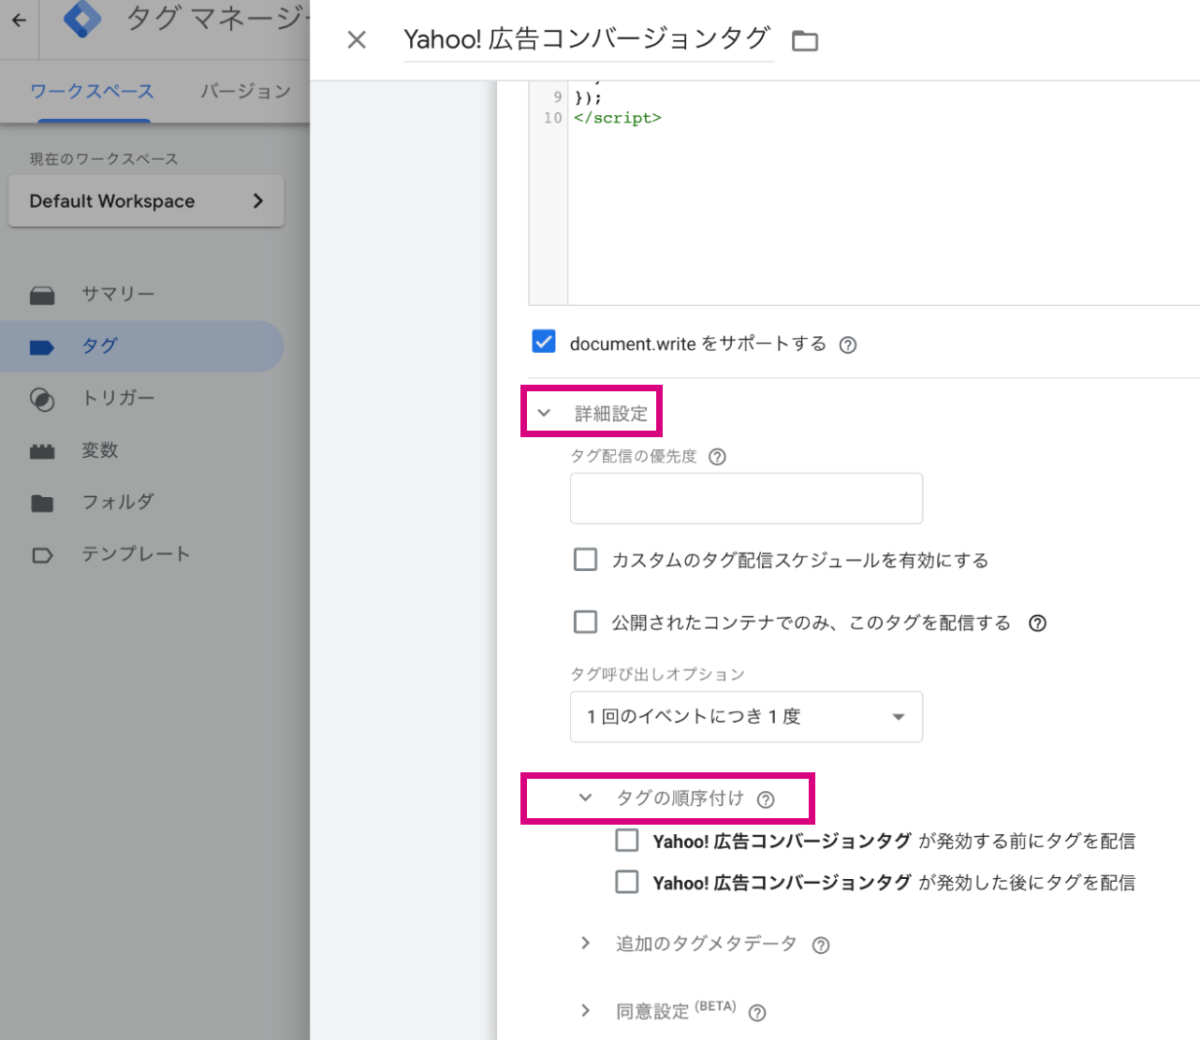The image size is (1200, 1040).
Task: Check が発効した後にタグを配信 option
Action: (x=627, y=882)
